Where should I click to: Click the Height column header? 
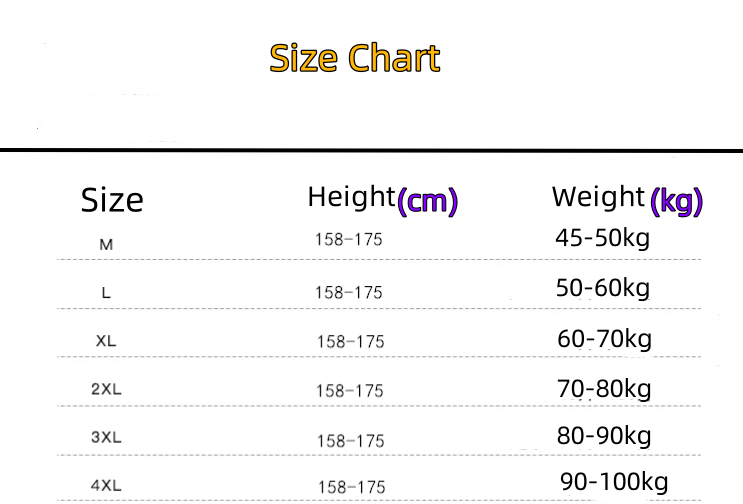[x=351, y=197]
